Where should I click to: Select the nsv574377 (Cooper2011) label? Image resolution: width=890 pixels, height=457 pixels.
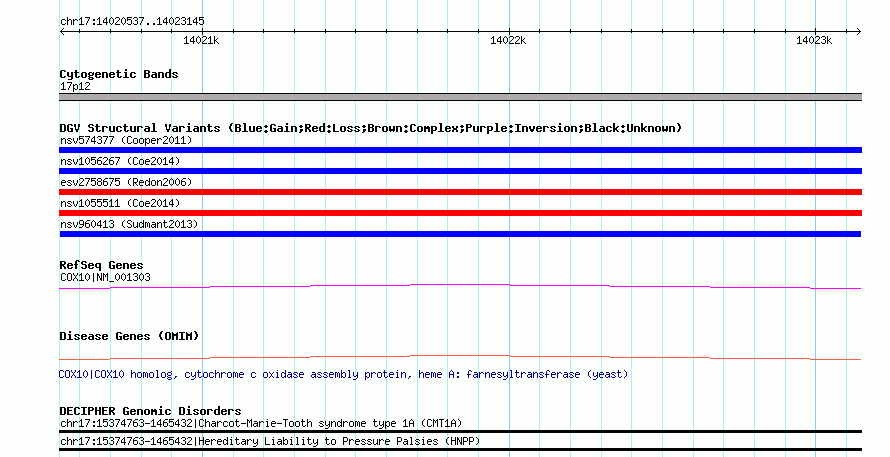[x=126, y=140]
